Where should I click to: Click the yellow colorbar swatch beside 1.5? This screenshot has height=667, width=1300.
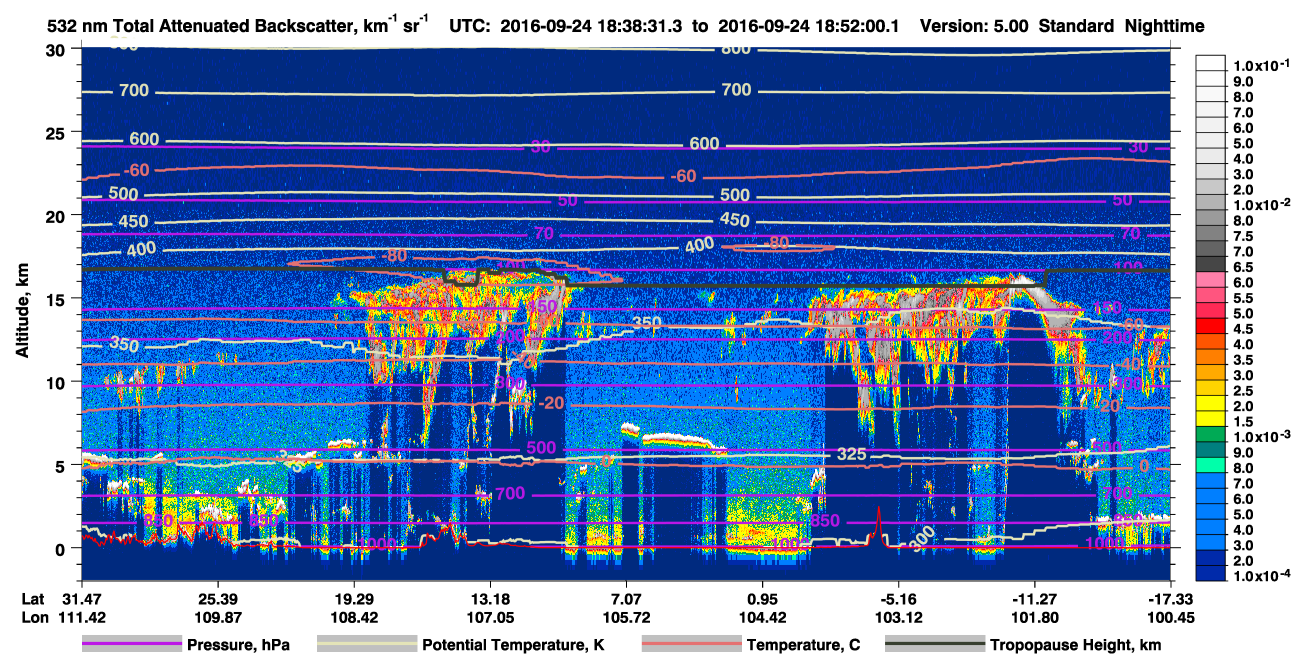1211,418
